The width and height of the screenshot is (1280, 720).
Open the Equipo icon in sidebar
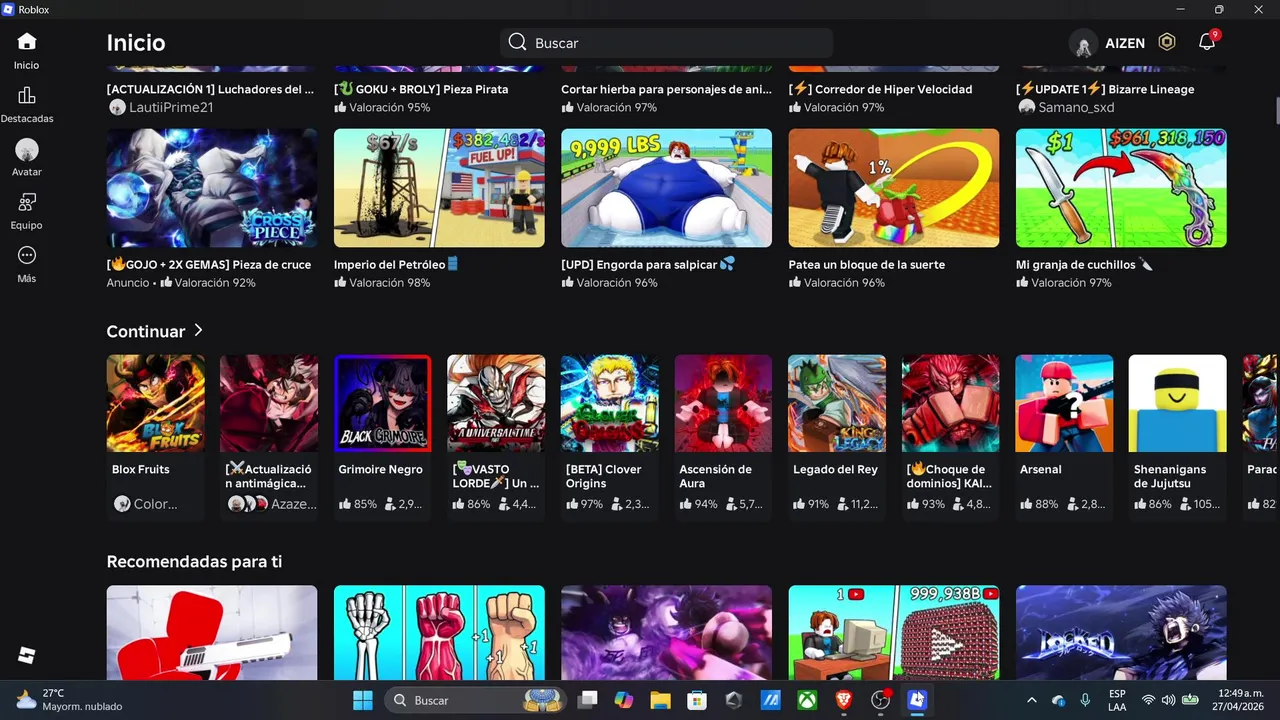27,203
